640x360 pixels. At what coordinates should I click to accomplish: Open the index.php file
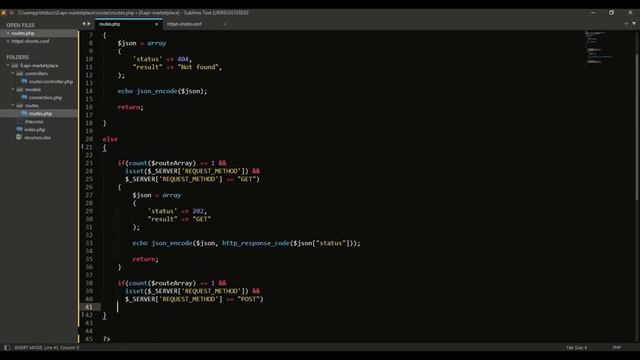35,129
